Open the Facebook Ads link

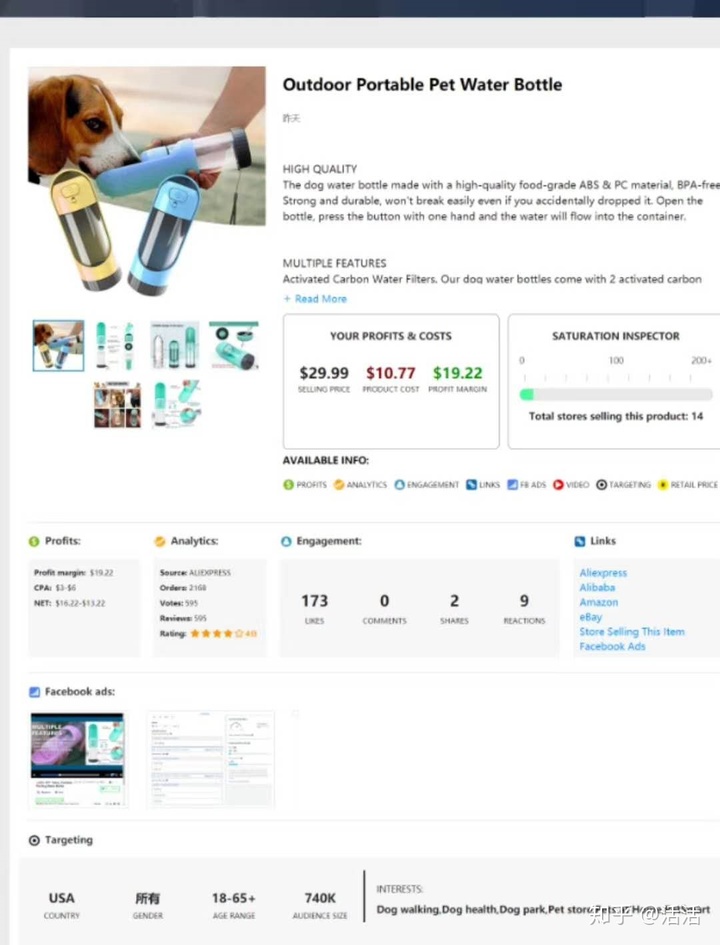coord(612,646)
